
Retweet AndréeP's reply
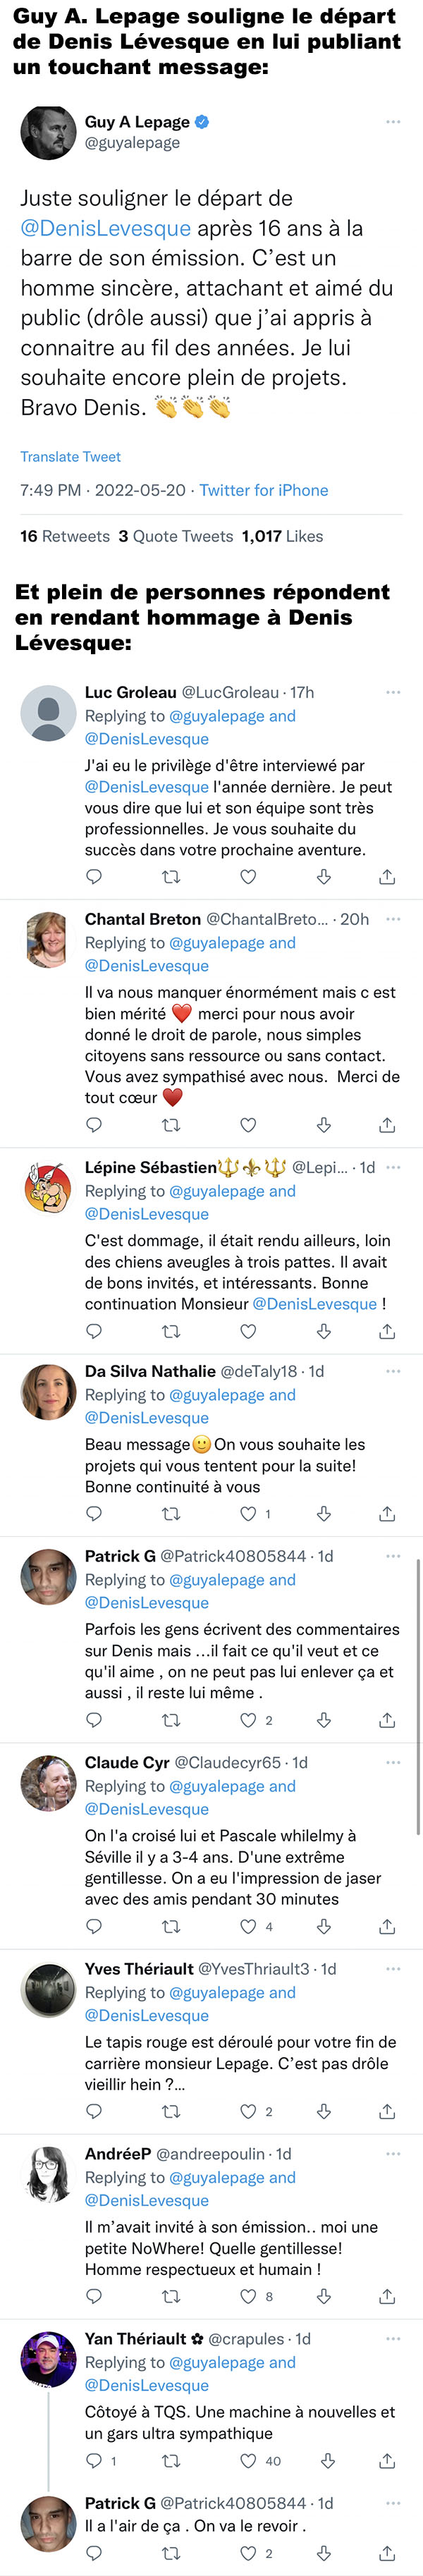(171, 2296)
